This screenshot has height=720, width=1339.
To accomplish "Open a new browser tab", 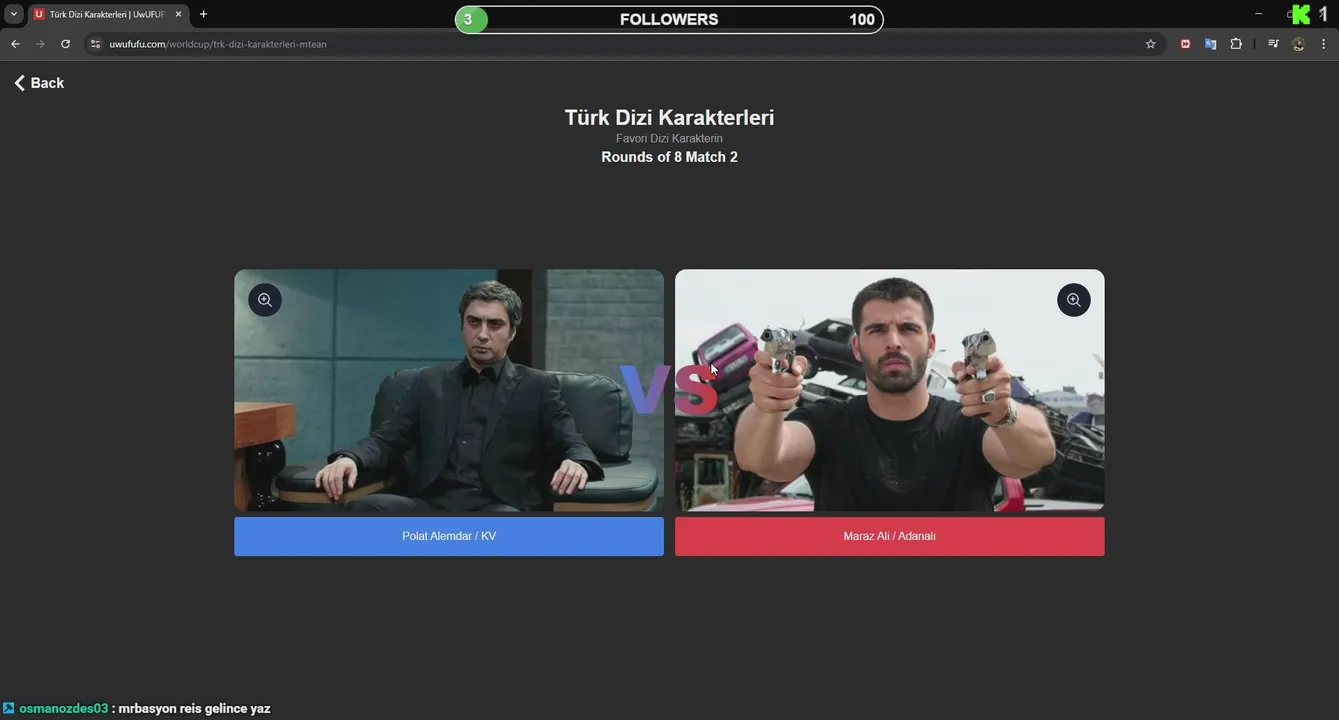I will [203, 14].
